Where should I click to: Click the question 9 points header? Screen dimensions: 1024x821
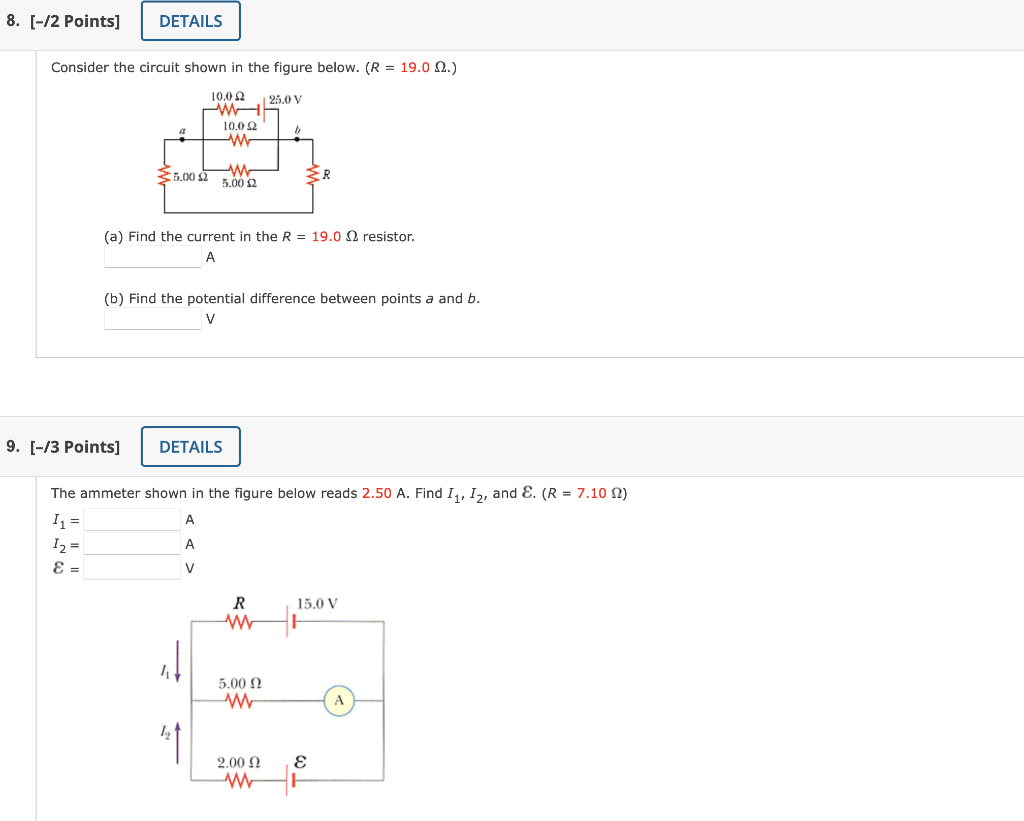[63, 447]
